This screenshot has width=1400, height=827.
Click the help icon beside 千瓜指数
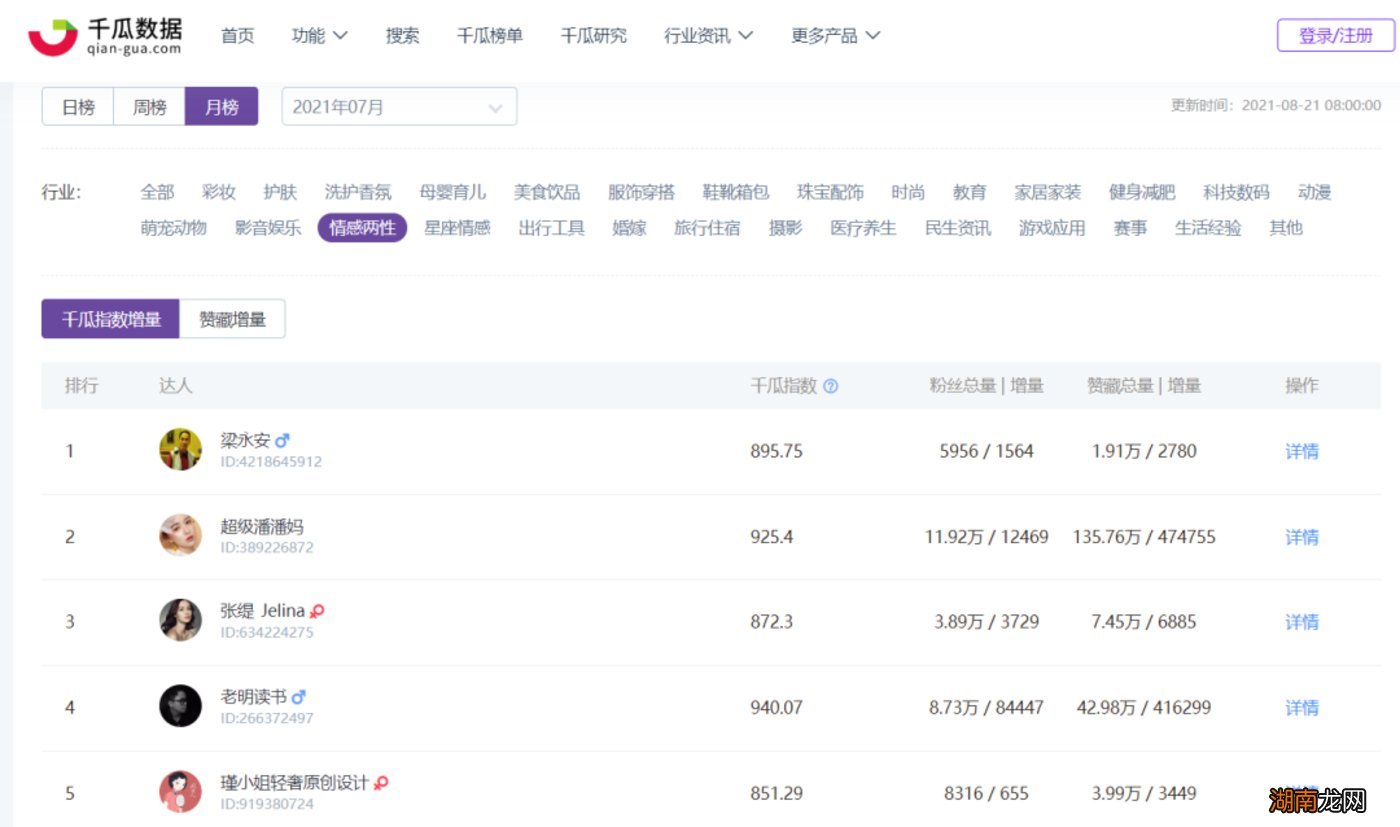click(x=830, y=386)
